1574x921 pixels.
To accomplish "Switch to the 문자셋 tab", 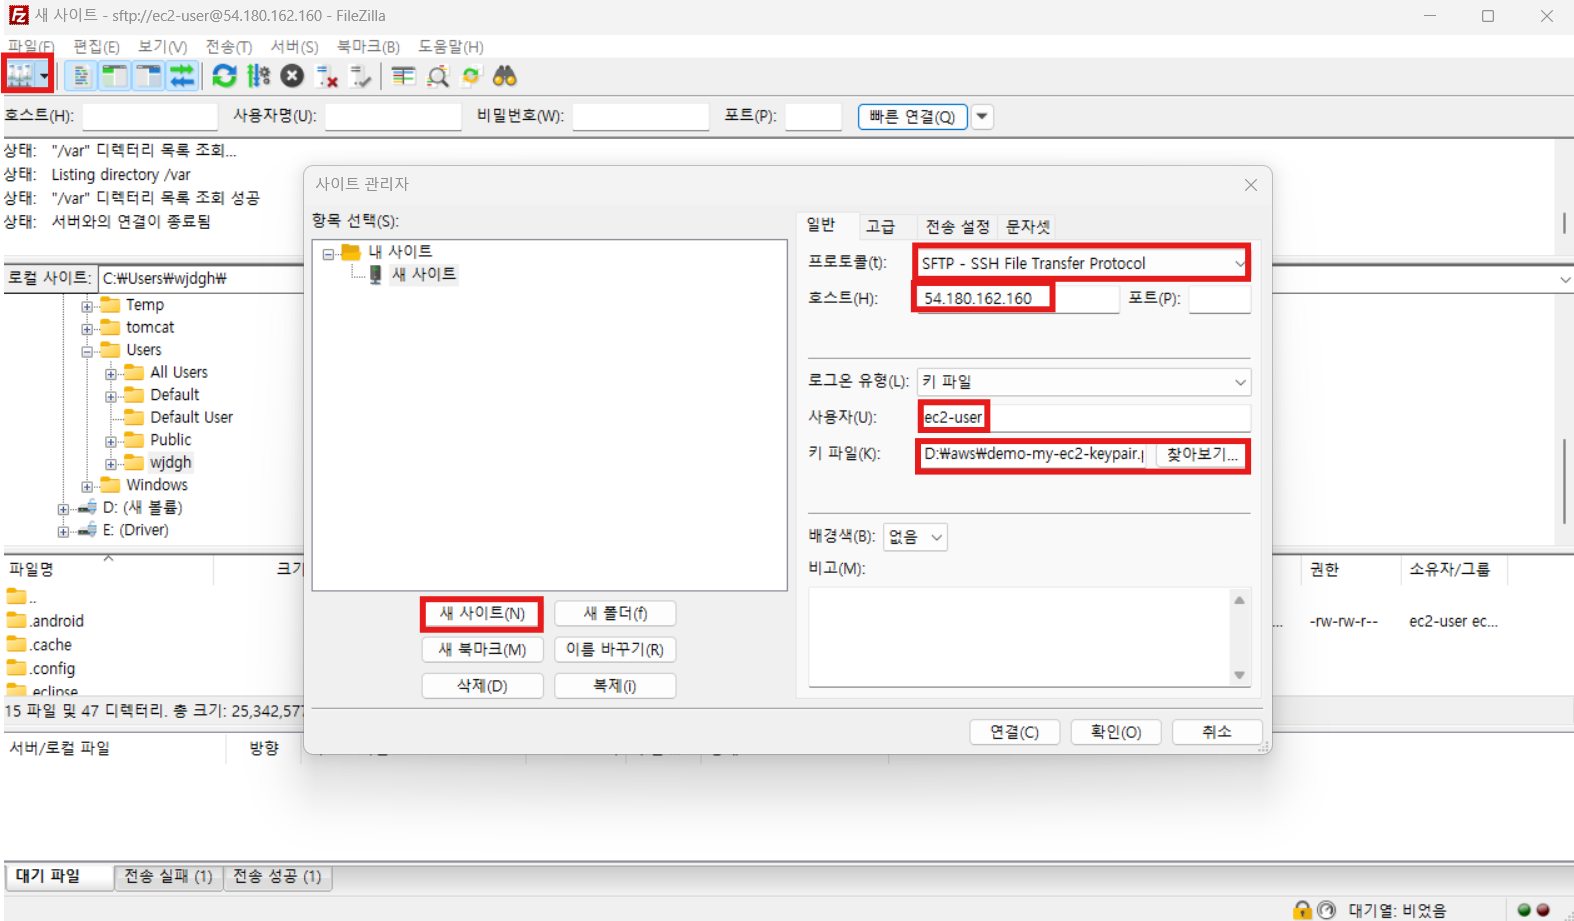I will 1028,226.
